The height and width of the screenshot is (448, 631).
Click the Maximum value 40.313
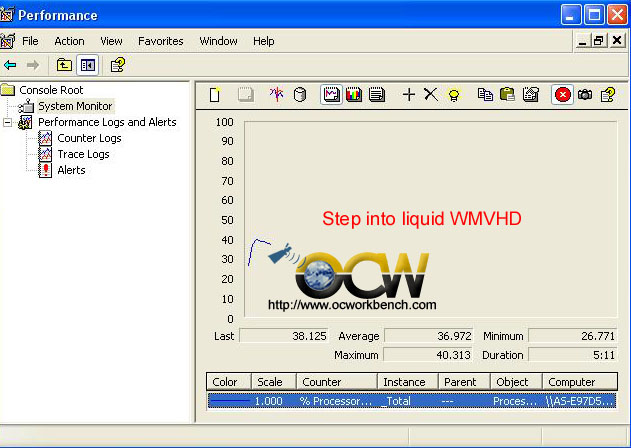[x=427, y=355]
